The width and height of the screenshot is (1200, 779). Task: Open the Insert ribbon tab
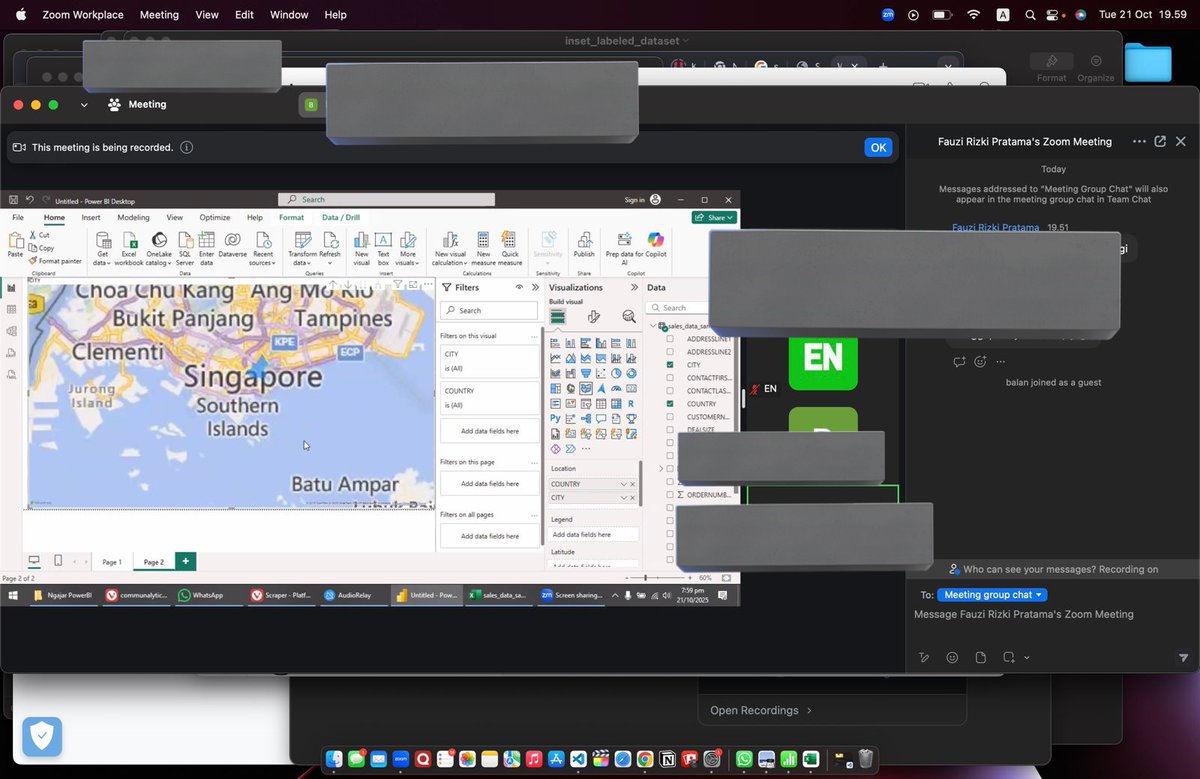tap(91, 217)
